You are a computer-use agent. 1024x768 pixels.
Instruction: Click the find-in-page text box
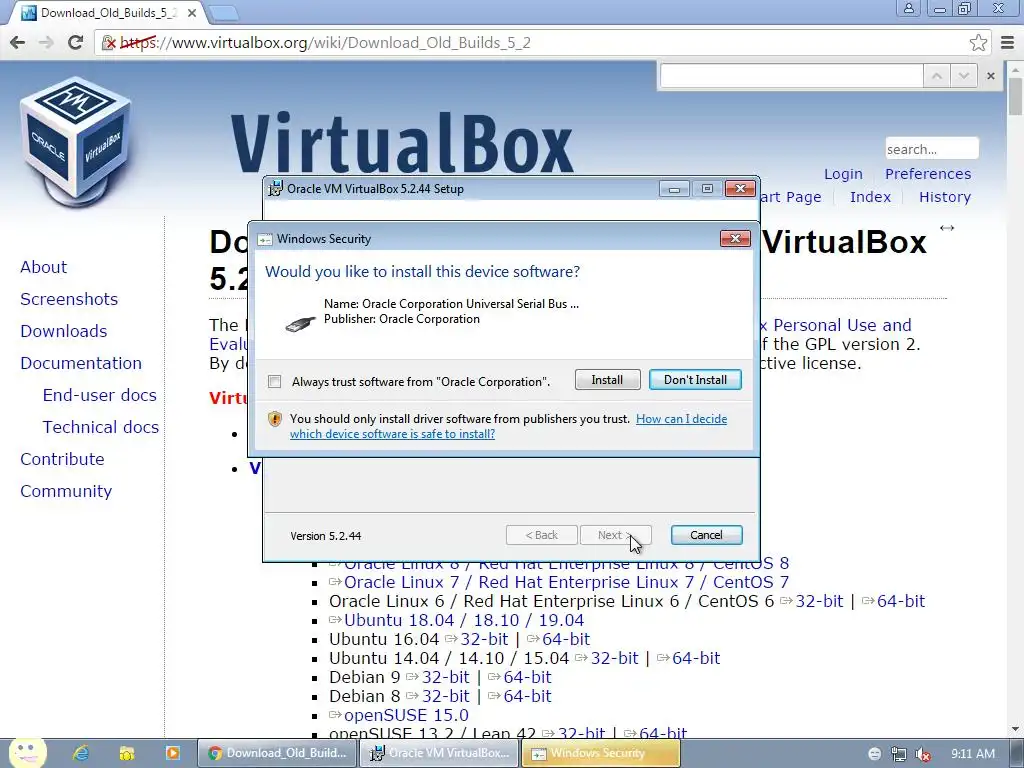[792, 76]
